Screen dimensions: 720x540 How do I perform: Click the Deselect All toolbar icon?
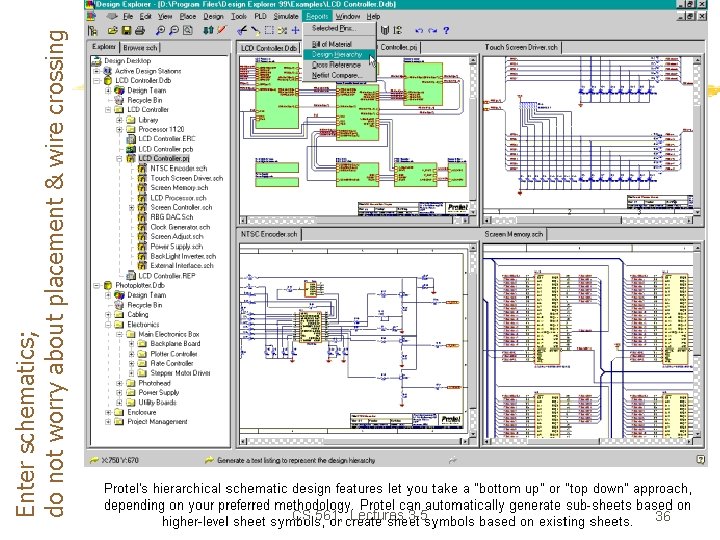click(x=282, y=30)
